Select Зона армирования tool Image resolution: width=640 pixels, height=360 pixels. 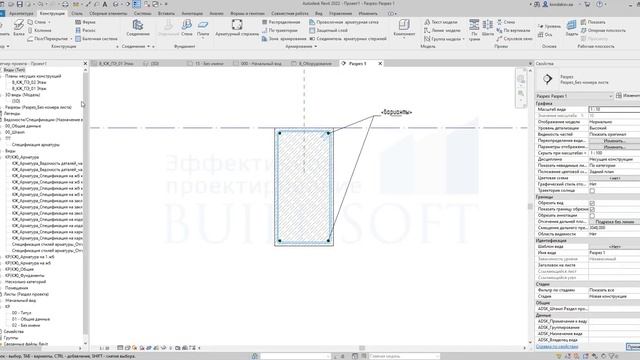click(x=284, y=39)
